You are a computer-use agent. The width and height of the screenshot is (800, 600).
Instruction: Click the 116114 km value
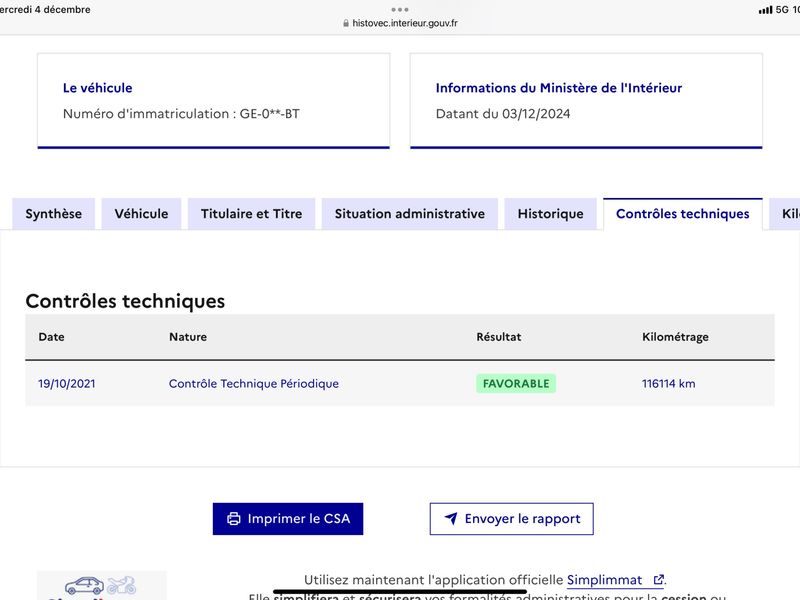tap(668, 384)
